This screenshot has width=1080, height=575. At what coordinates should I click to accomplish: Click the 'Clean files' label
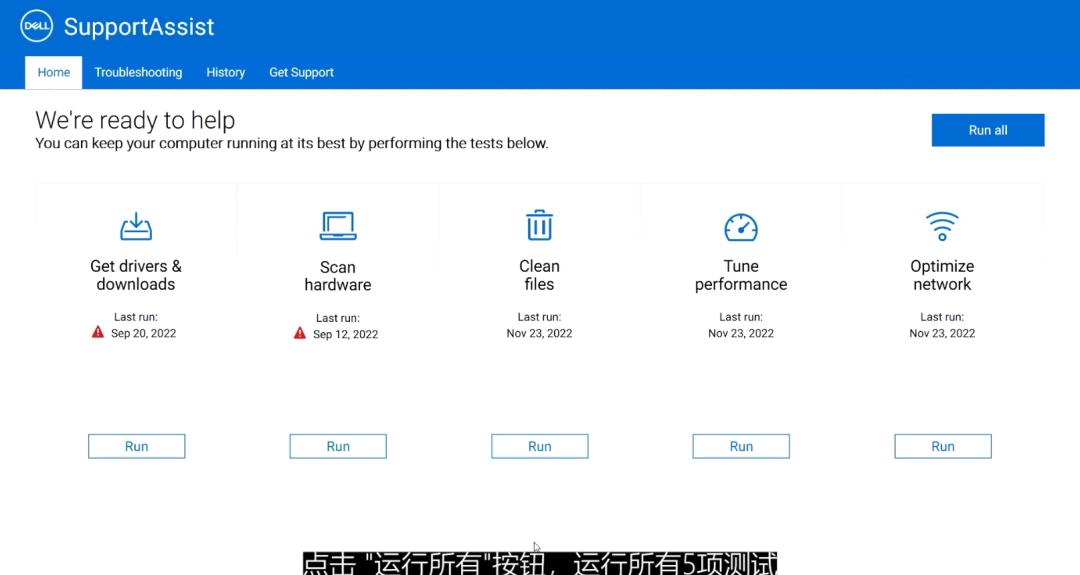point(539,275)
